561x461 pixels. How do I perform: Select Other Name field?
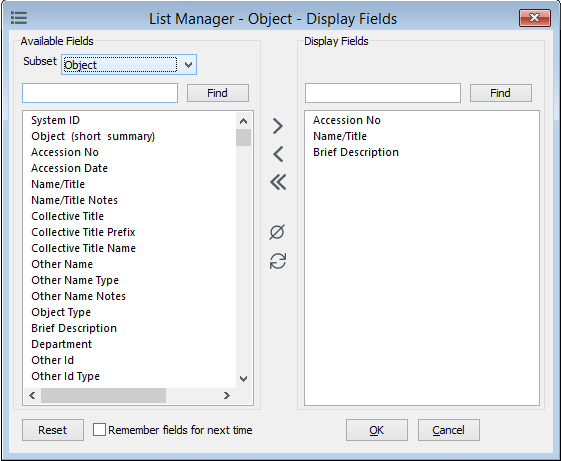pyautogui.click(x=62, y=264)
